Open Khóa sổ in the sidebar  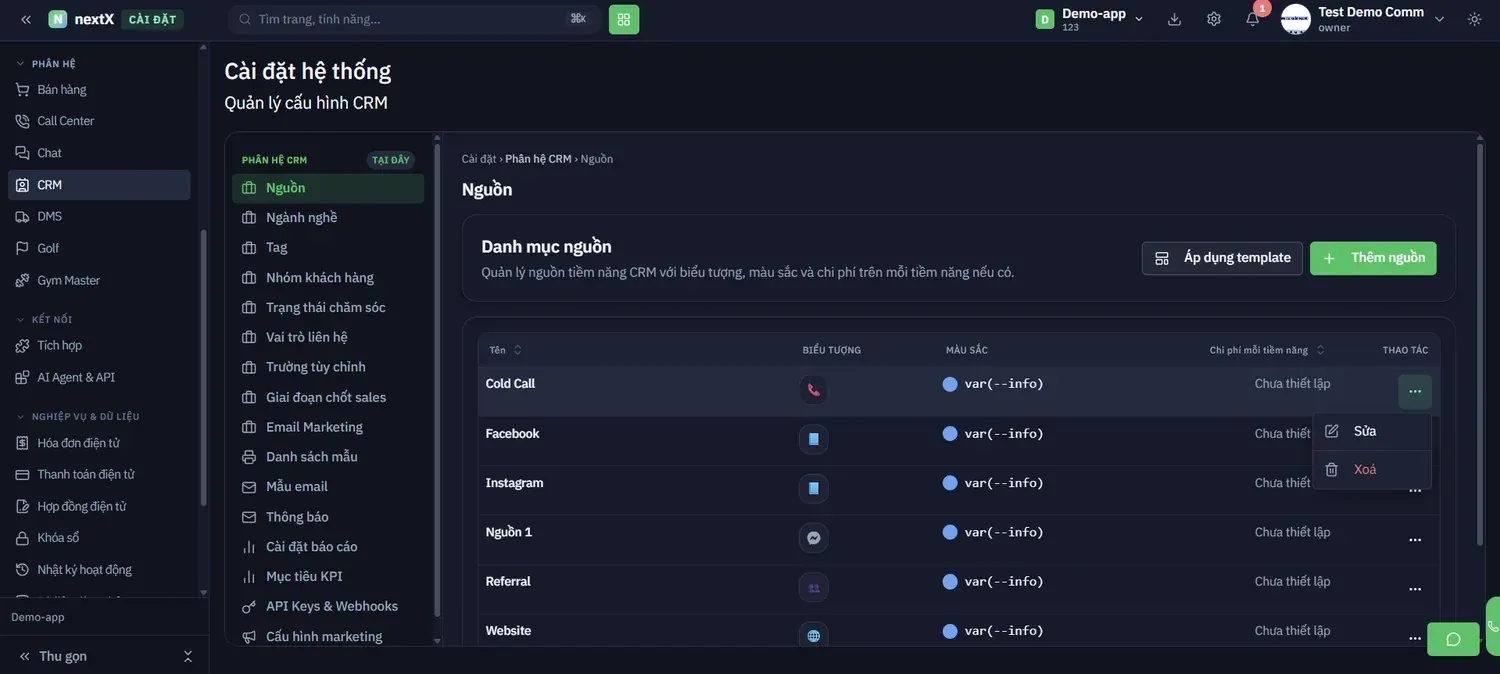coord(99,538)
